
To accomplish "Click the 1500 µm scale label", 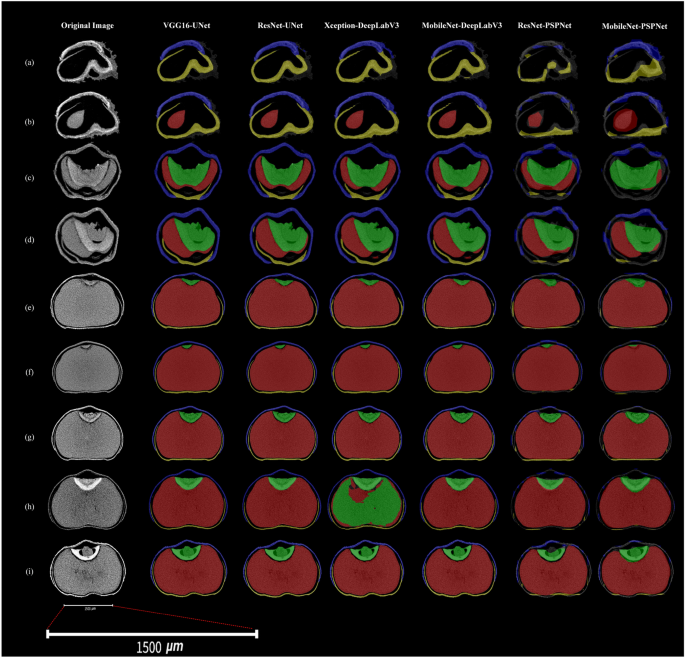I will [x=160, y=647].
